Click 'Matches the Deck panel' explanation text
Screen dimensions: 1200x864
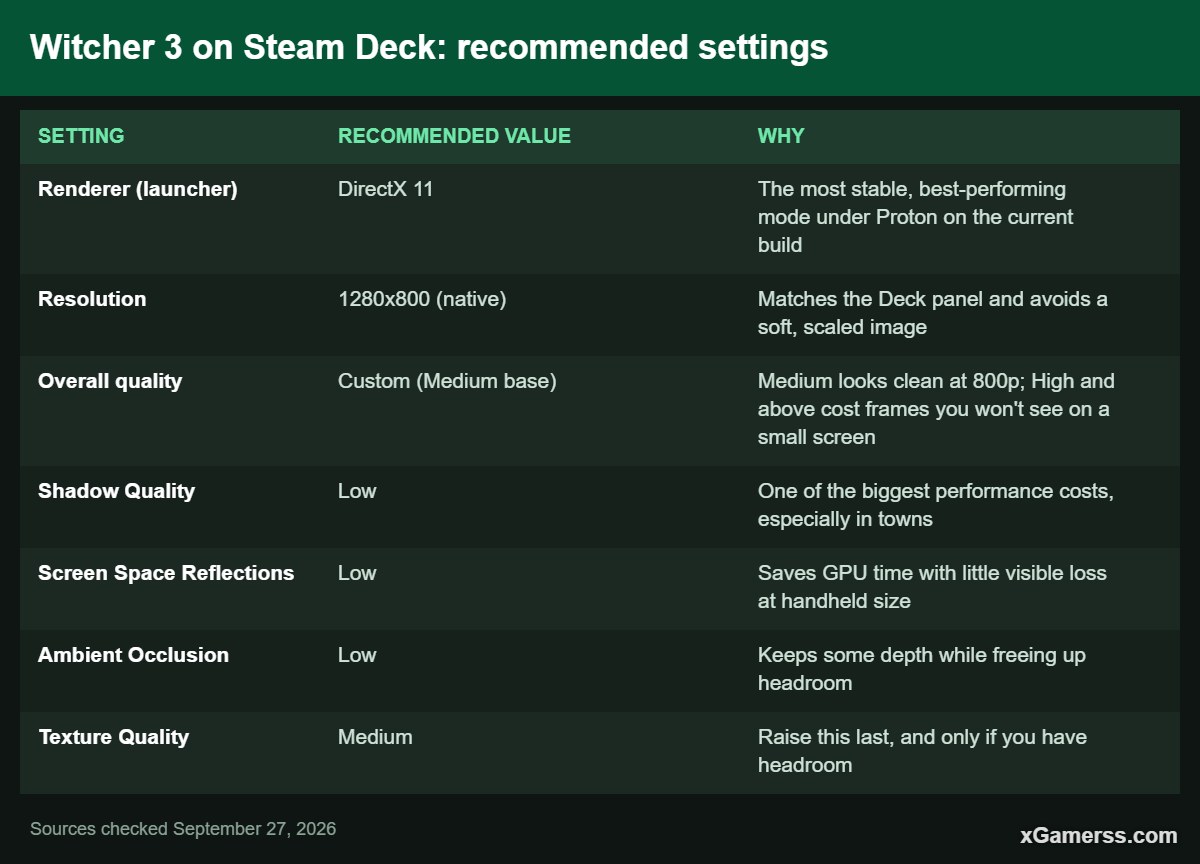point(932,313)
